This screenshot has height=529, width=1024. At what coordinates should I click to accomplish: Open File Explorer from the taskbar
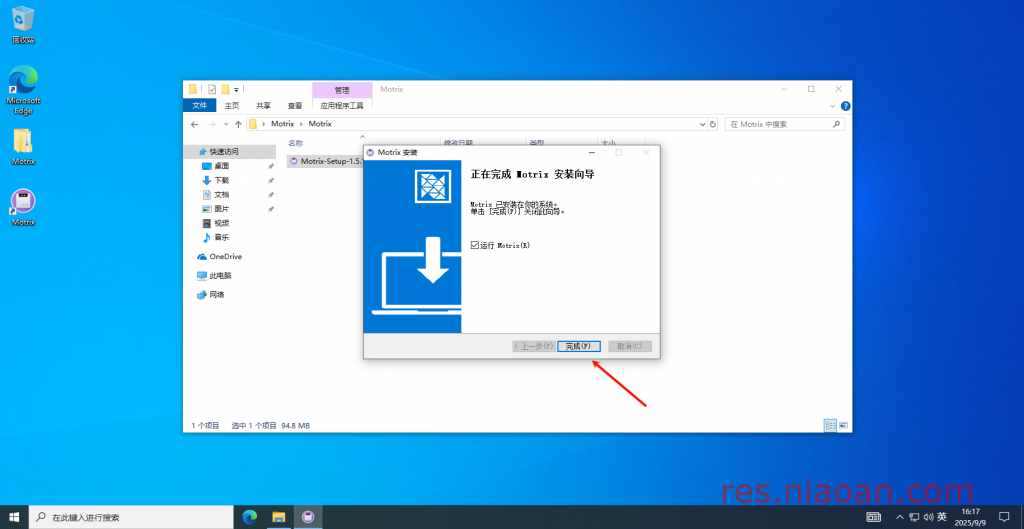coord(279,517)
